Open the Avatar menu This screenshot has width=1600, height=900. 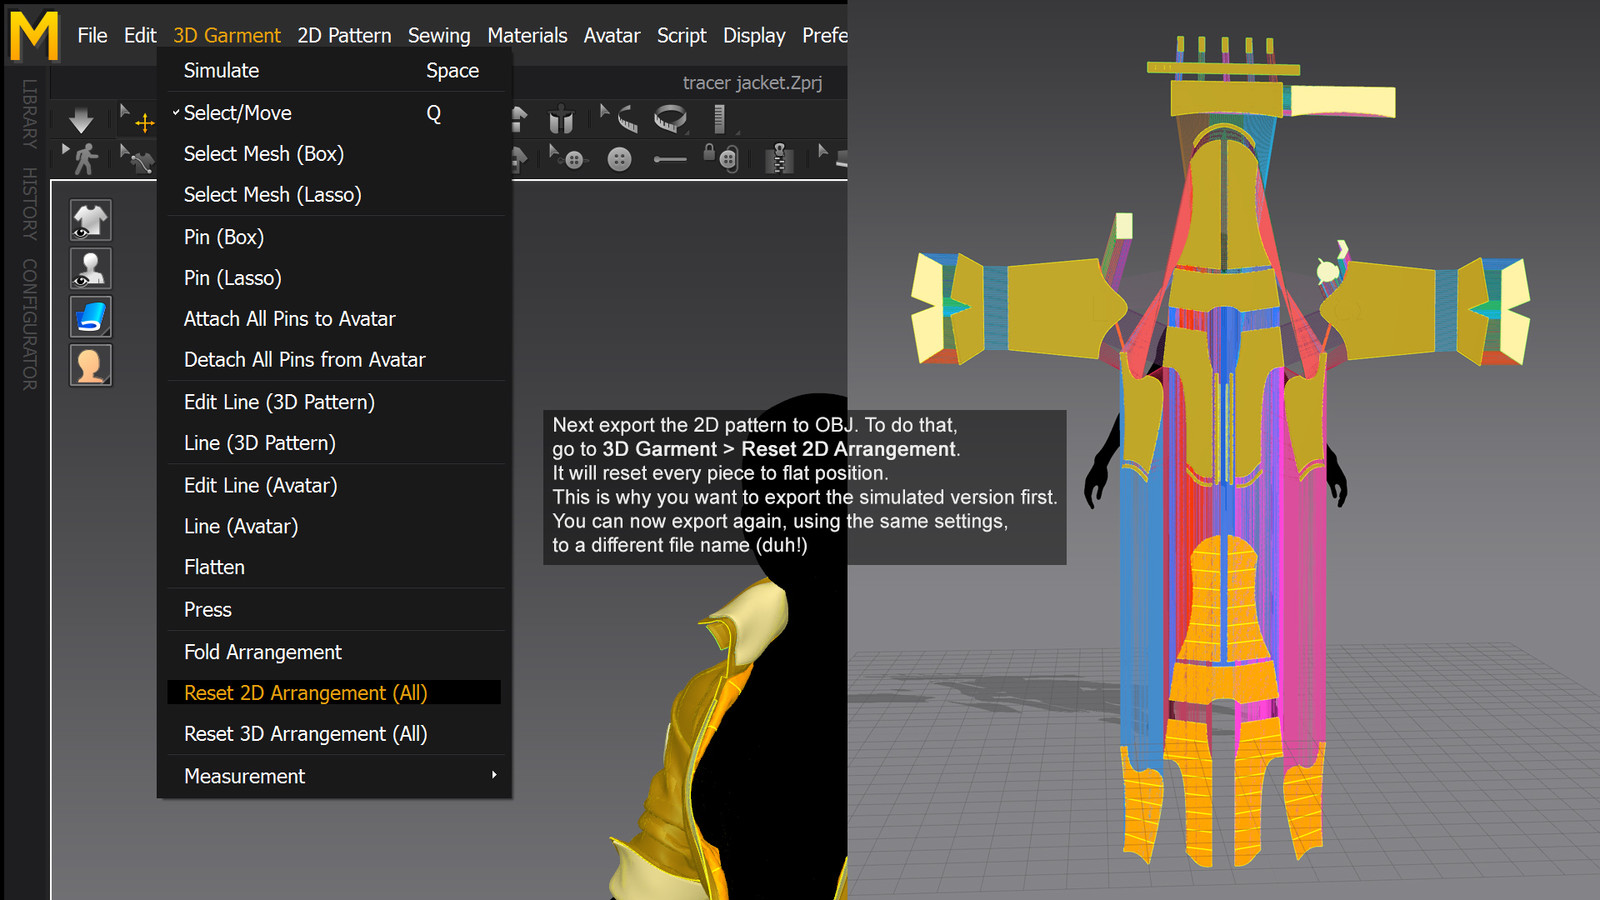click(612, 35)
